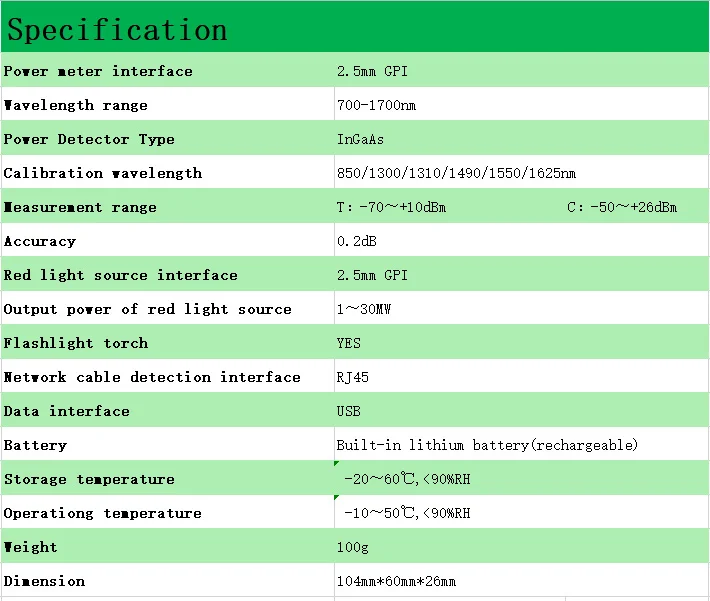The image size is (710, 601).
Task: Click the green marker on Storage temperature cell
Action: point(336,463)
